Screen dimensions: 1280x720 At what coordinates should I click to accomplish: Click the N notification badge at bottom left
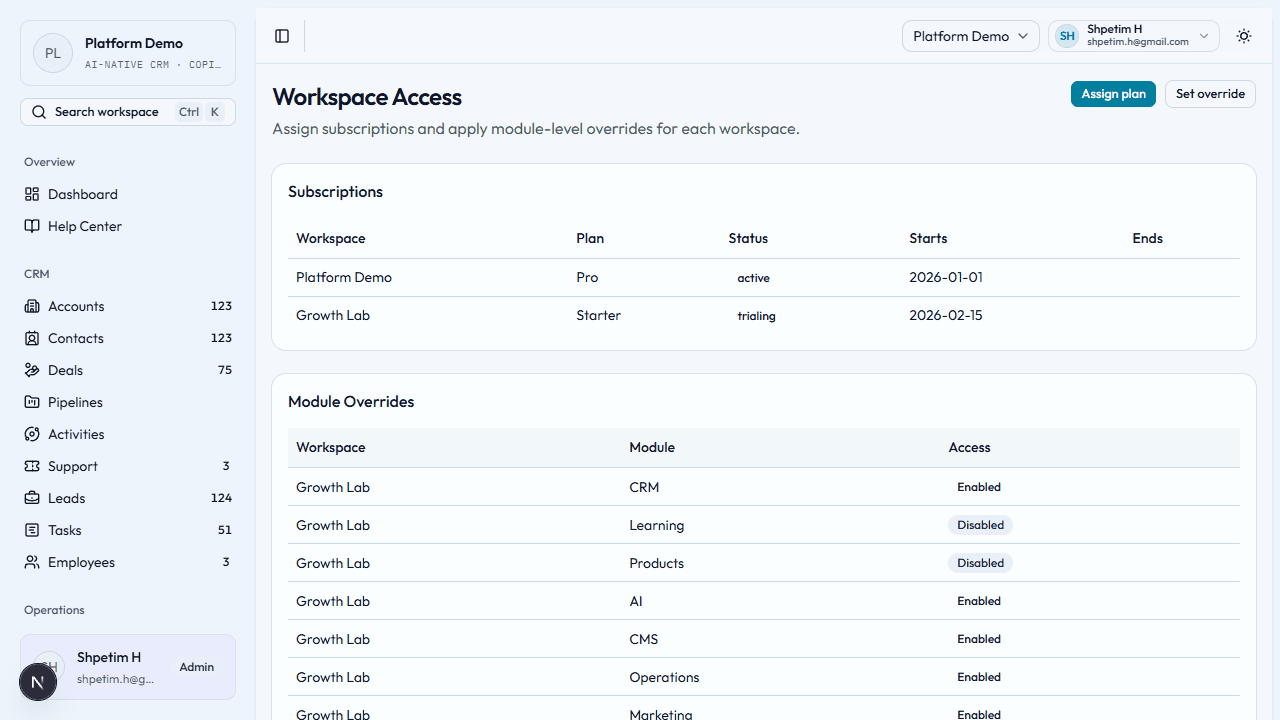click(37, 681)
